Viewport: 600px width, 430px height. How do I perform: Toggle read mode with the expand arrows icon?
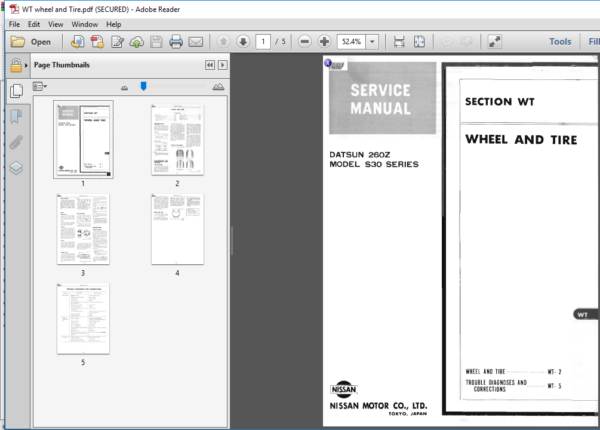[x=495, y=41]
